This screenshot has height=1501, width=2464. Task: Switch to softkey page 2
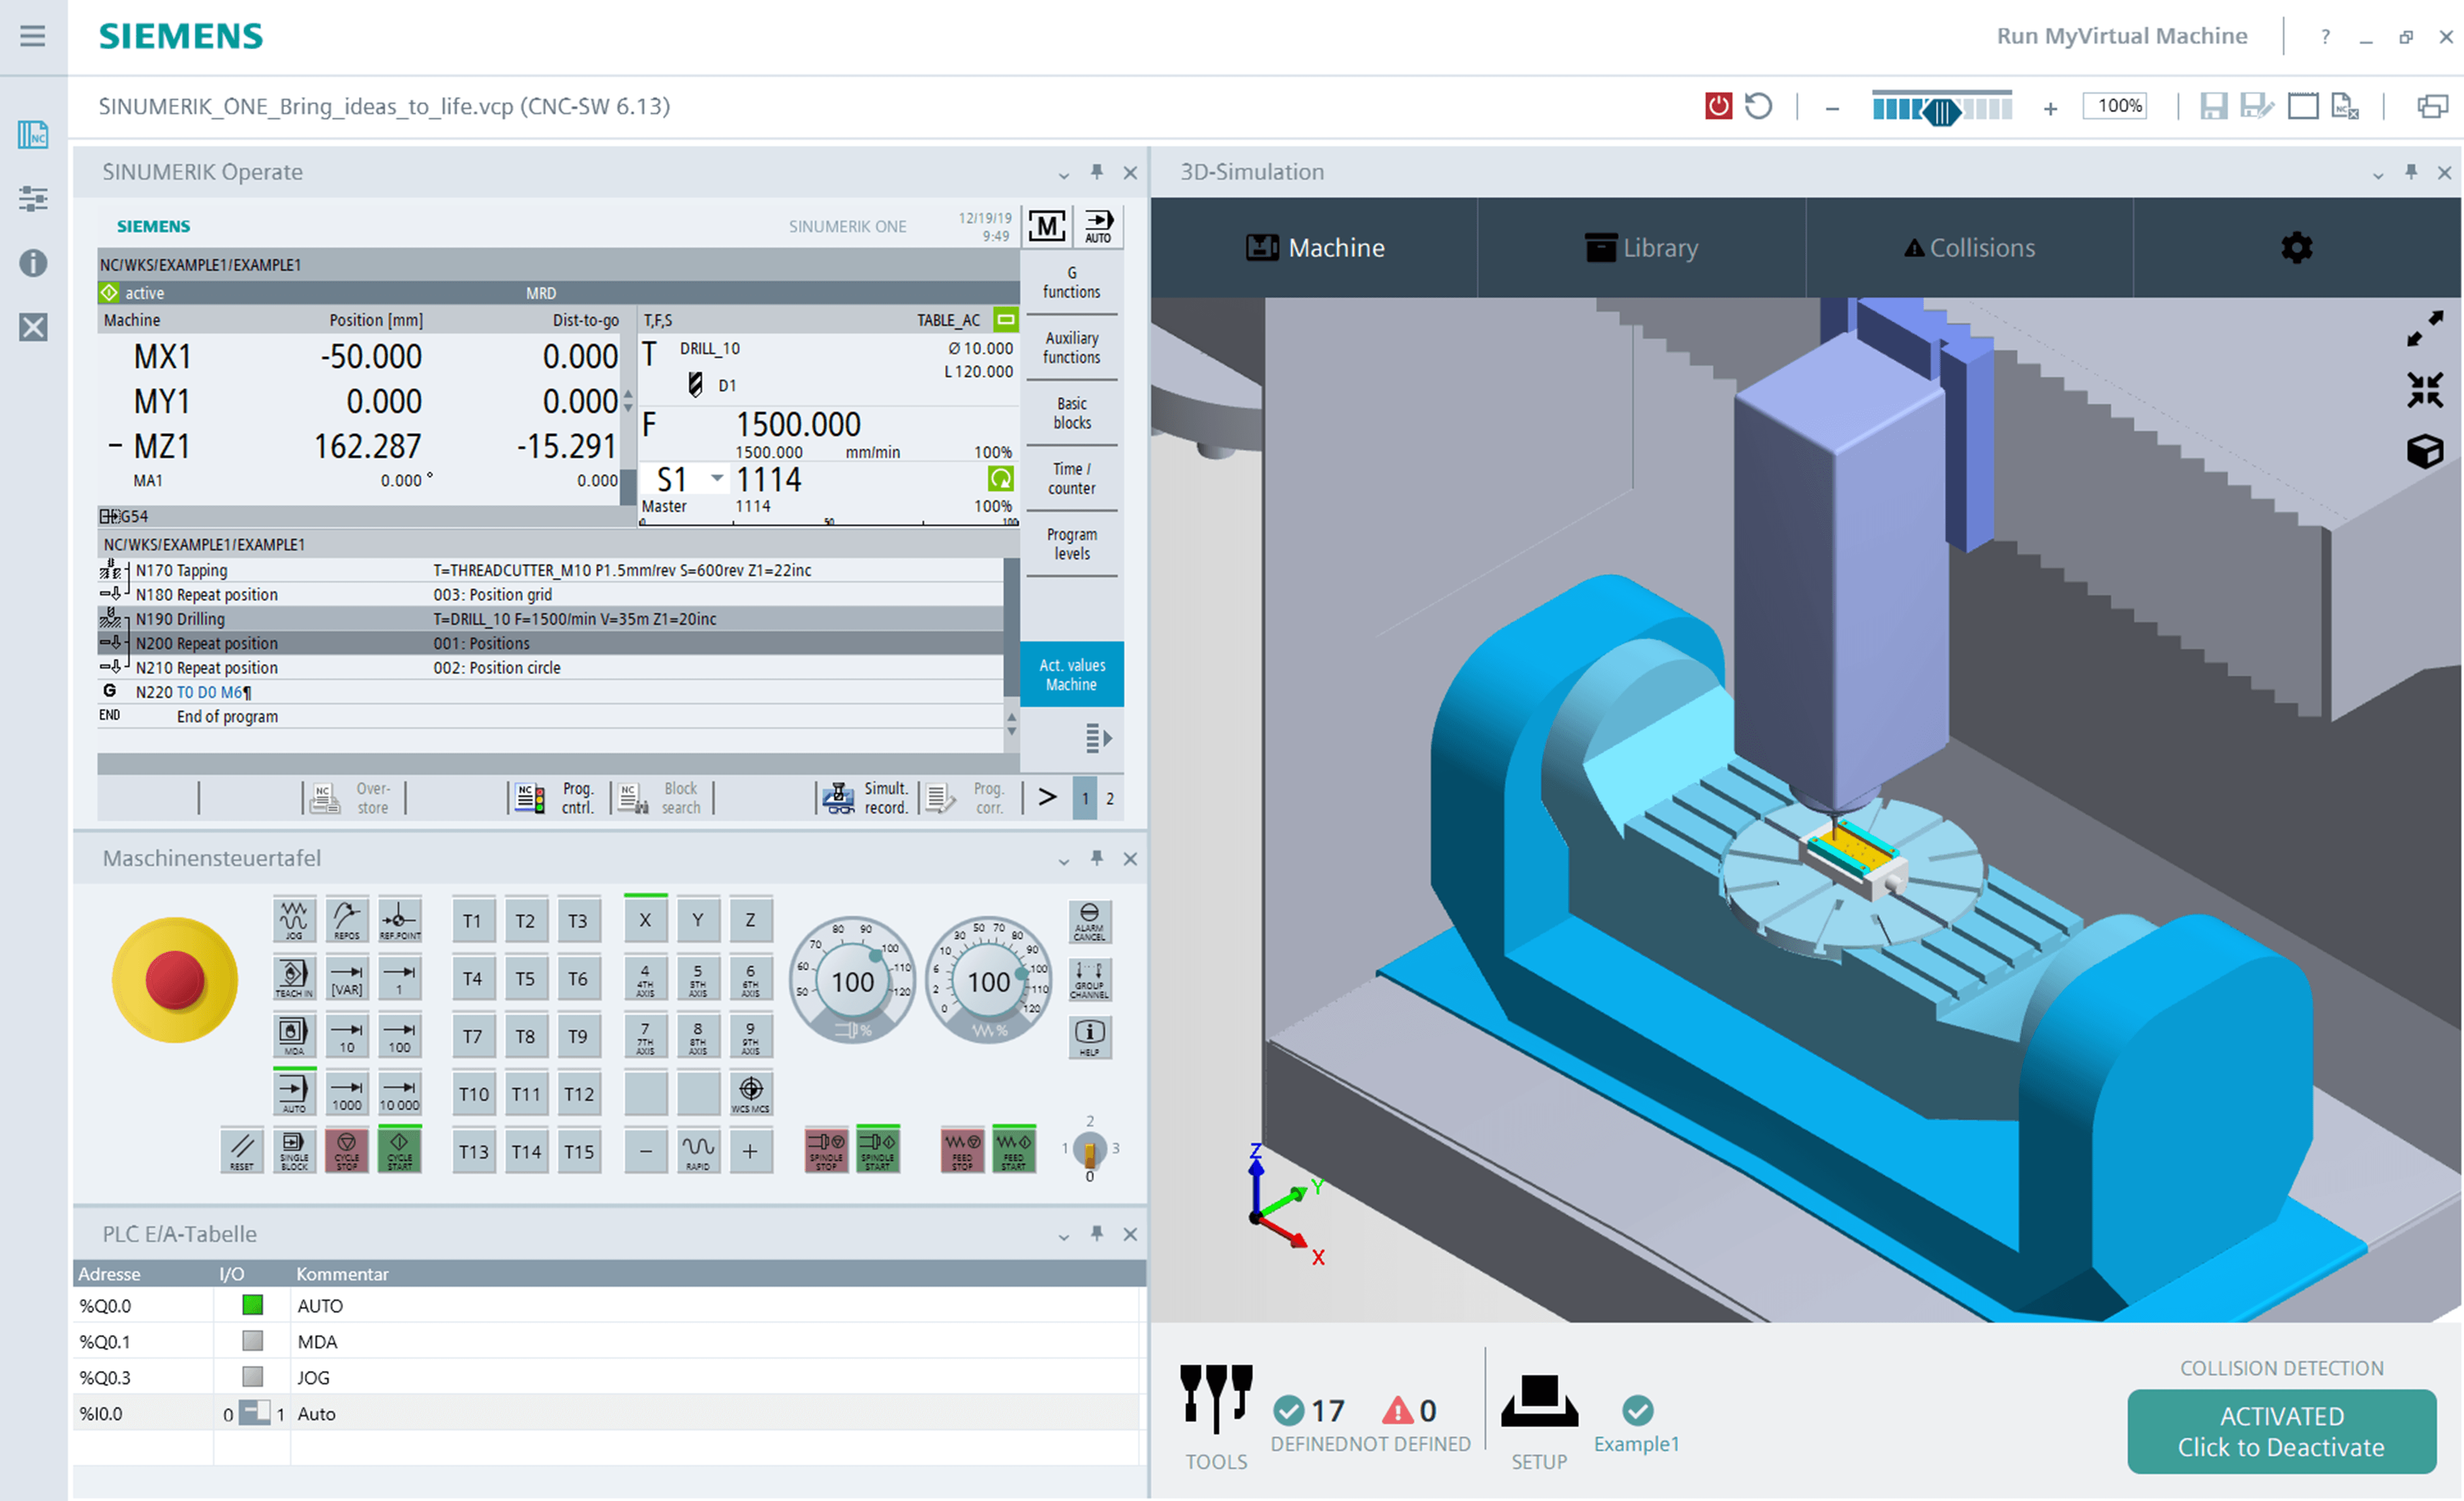tap(1109, 798)
